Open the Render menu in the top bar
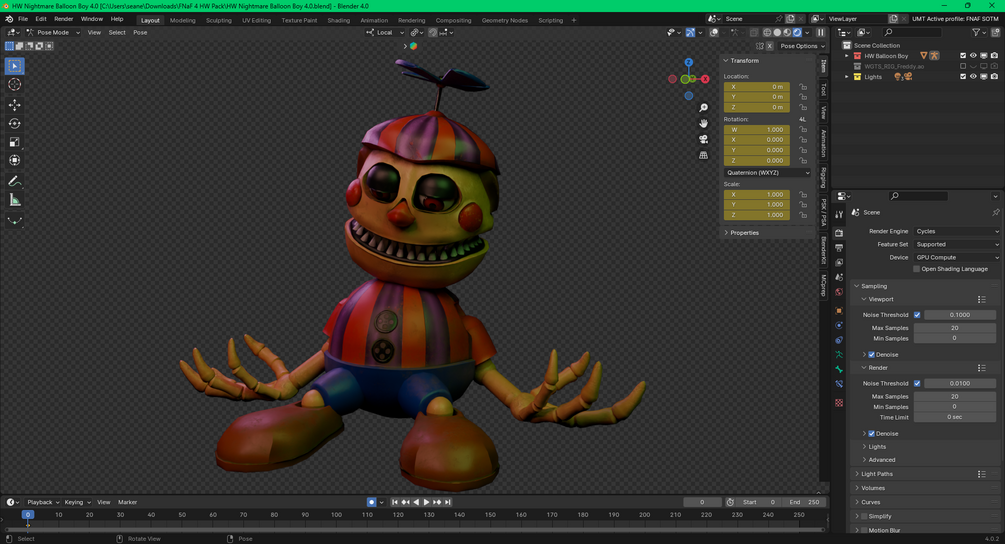Image resolution: width=1005 pixels, height=544 pixels. pyautogui.click(x=63, y=19)
